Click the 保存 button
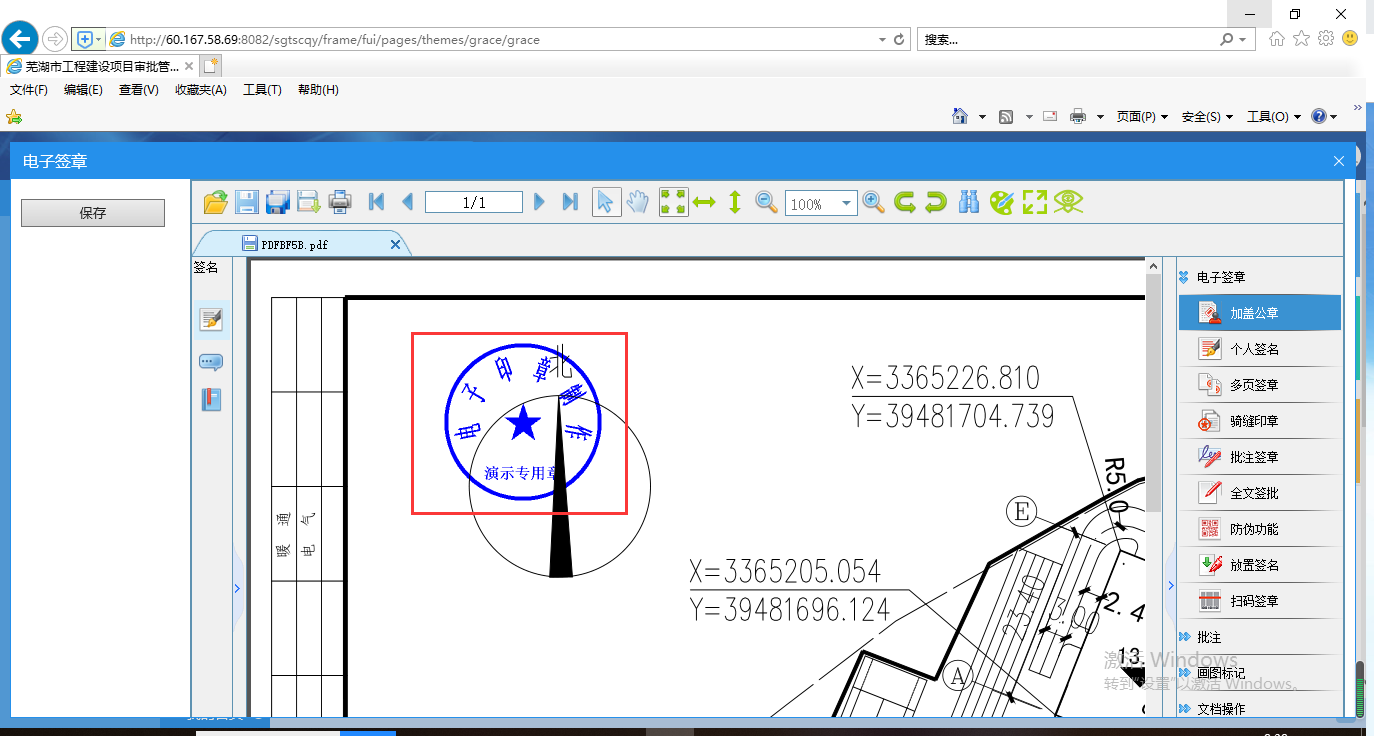Screen dimensions: 1374x736 click(x=93, y=213)
